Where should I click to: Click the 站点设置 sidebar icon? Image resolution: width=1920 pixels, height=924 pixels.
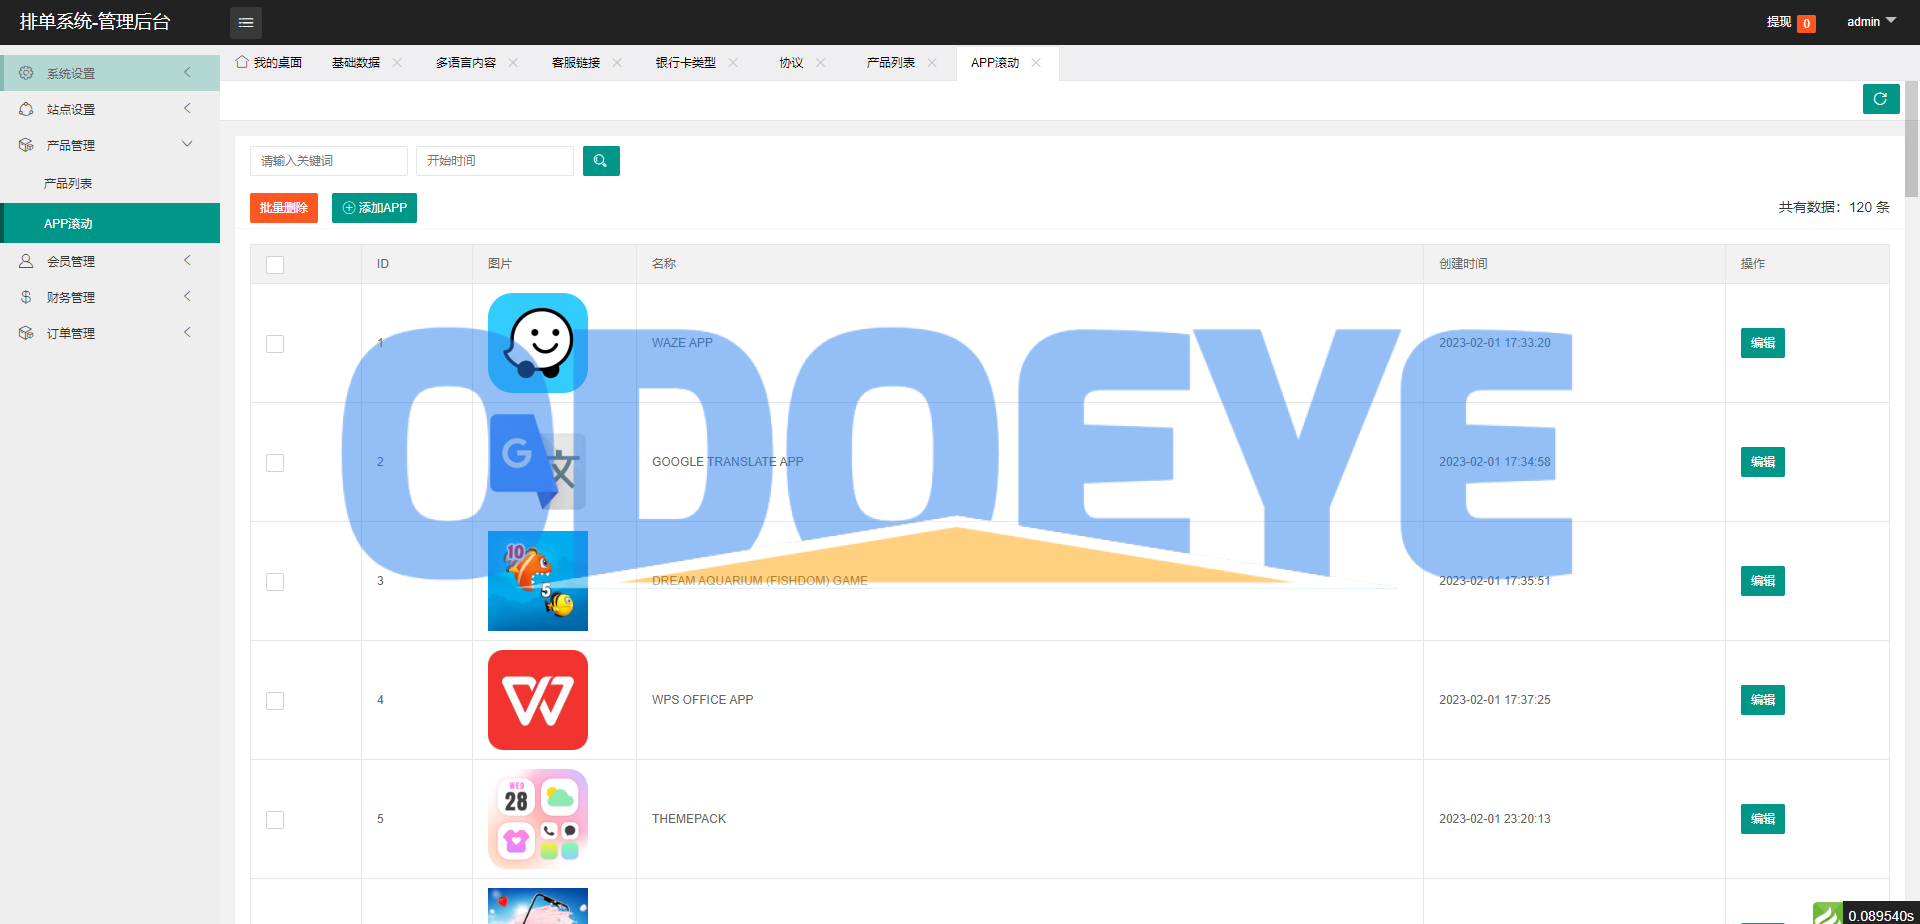(26, 109)
